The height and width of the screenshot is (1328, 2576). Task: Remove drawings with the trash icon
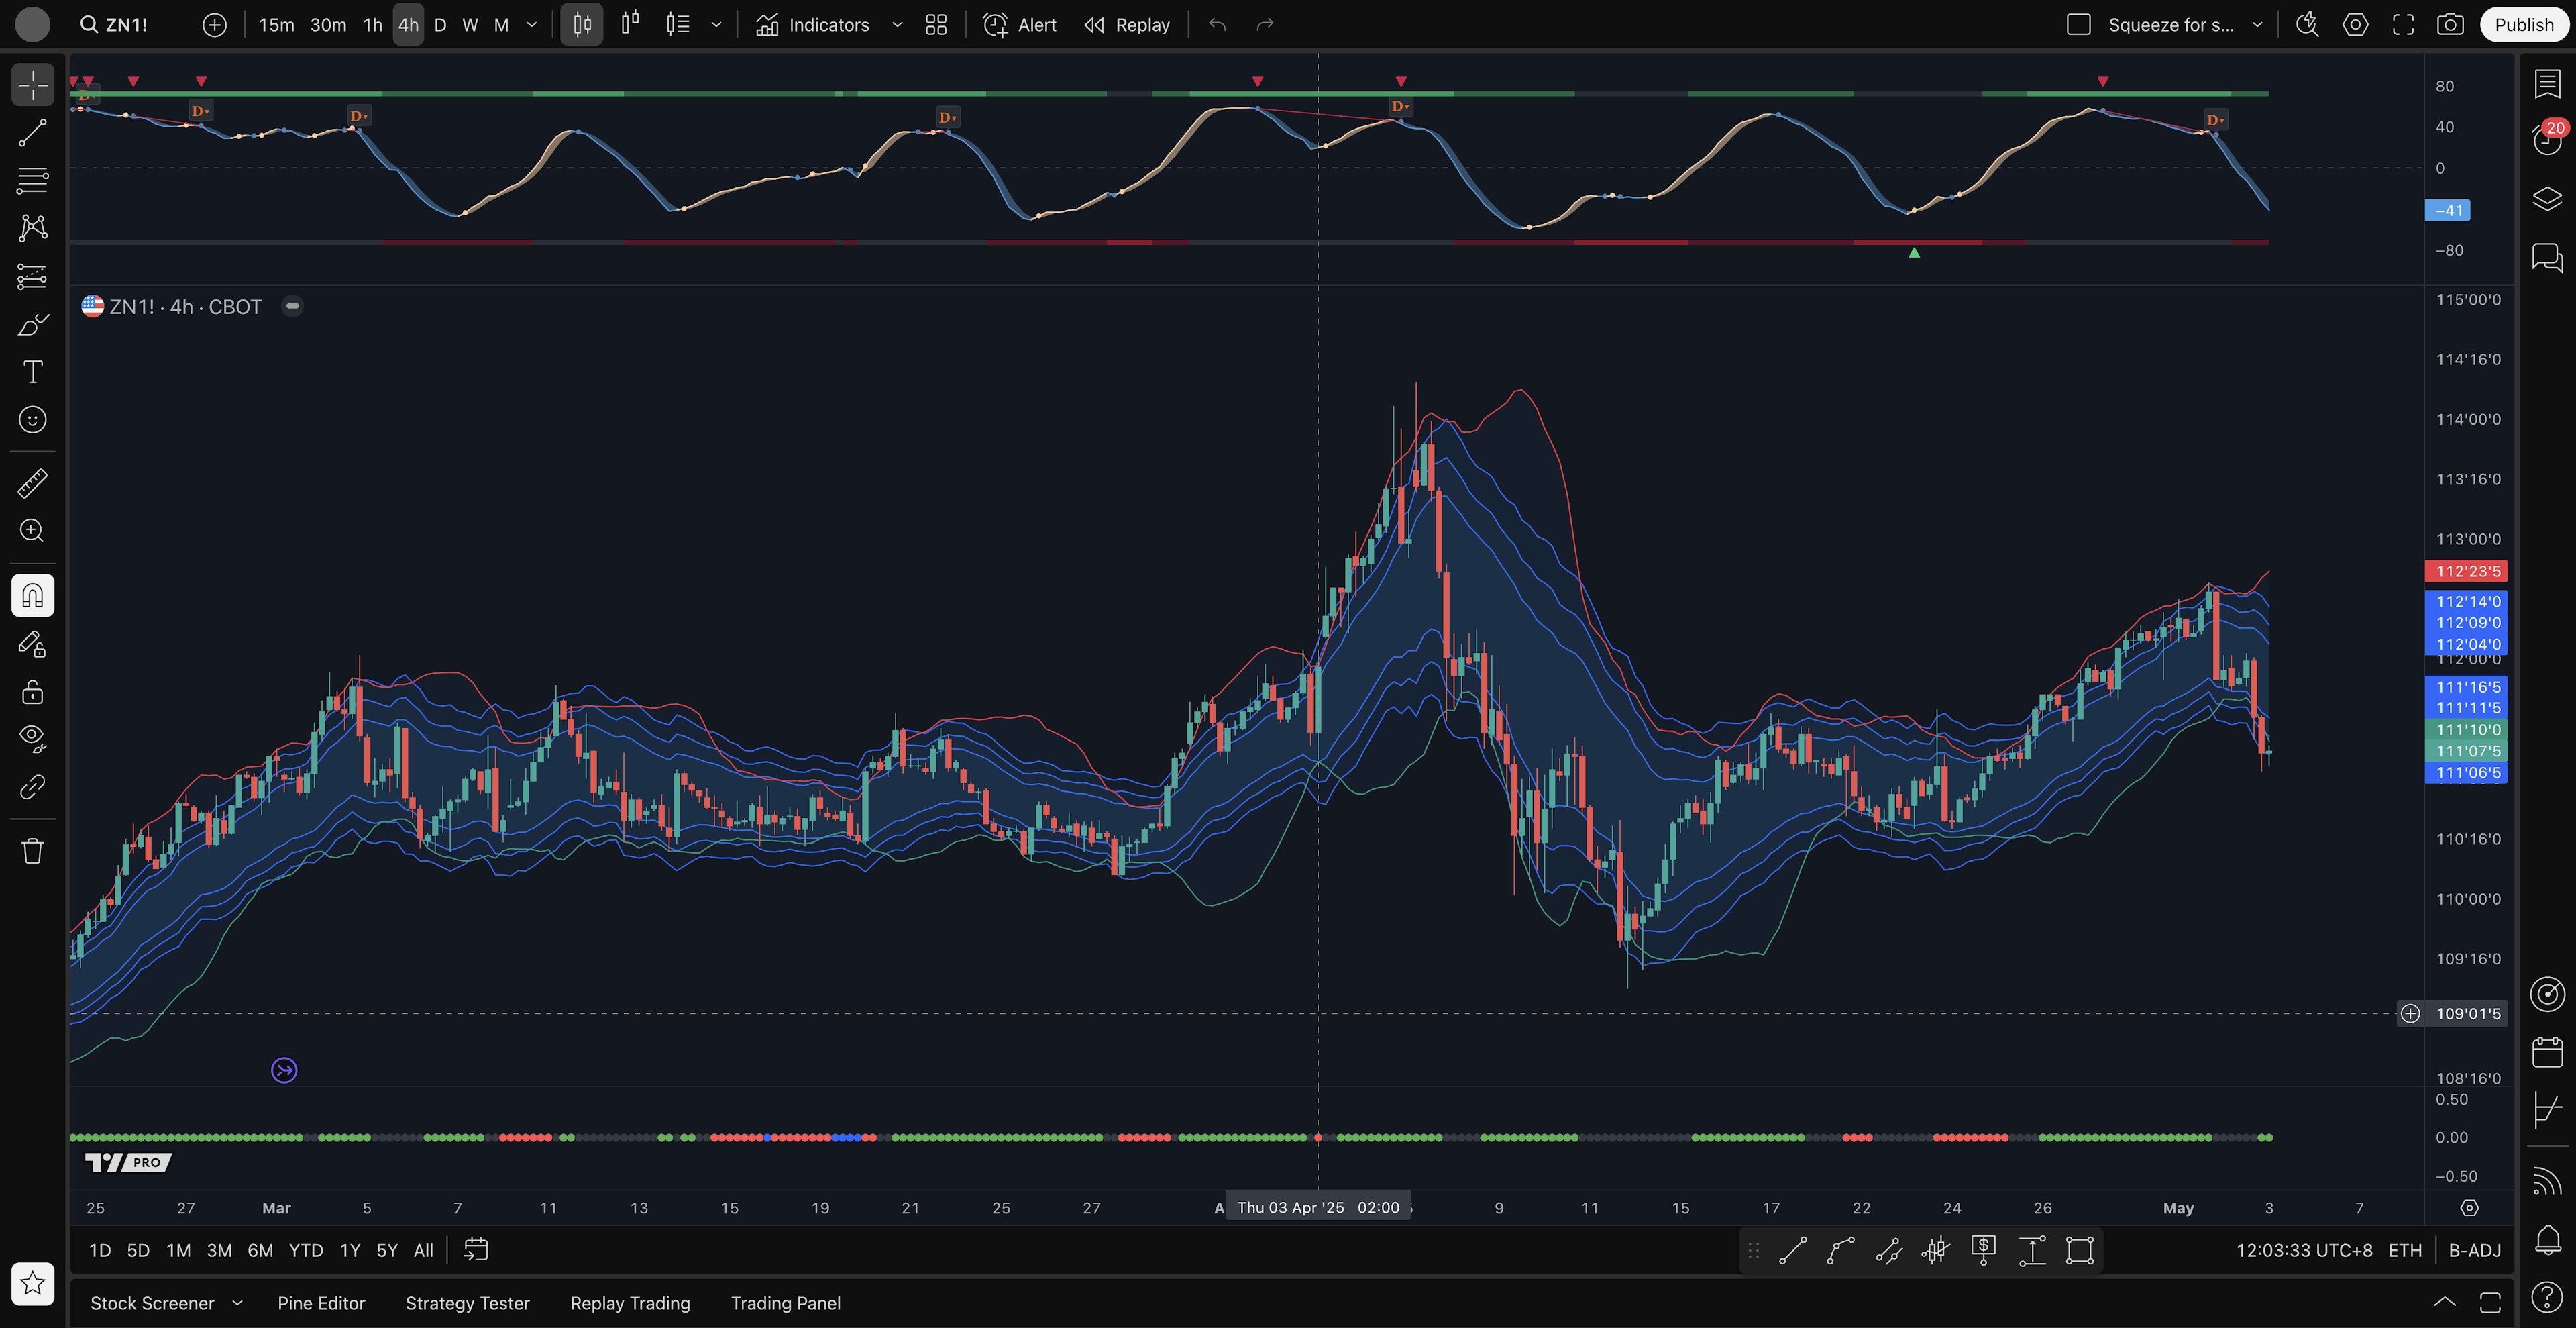pyautogui.click(x=32, y=851)
